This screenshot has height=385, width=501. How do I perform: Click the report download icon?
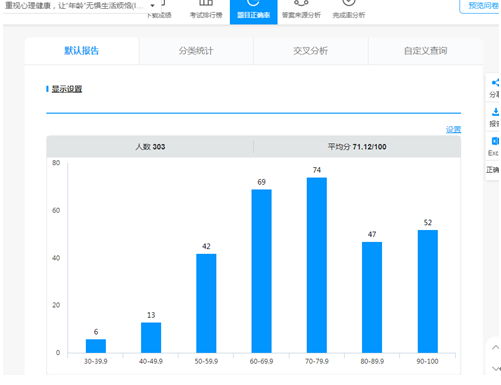coord(495,112)
